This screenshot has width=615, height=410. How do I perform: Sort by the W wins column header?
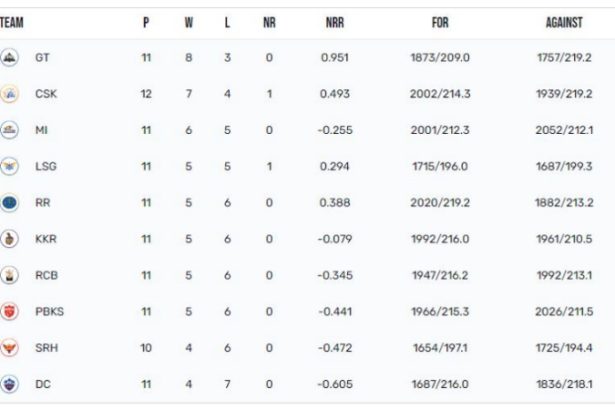click(189, 22)
